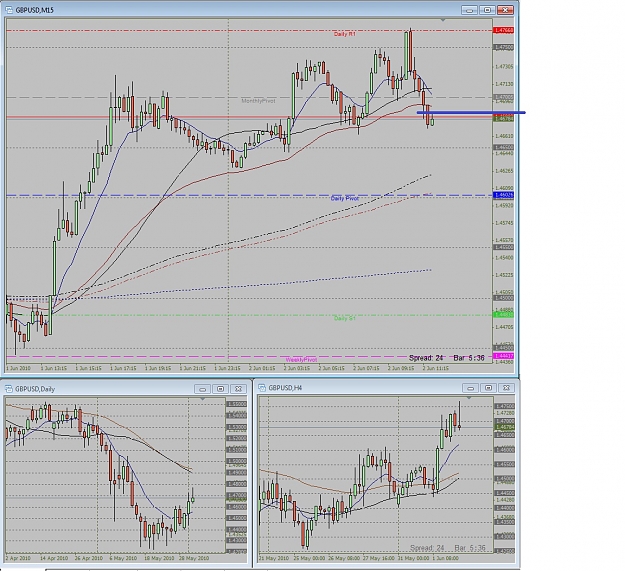Click the 31 May 00:00 label on H4 chart
Viewport: 625px width, 571px height.
coord(413,558)
